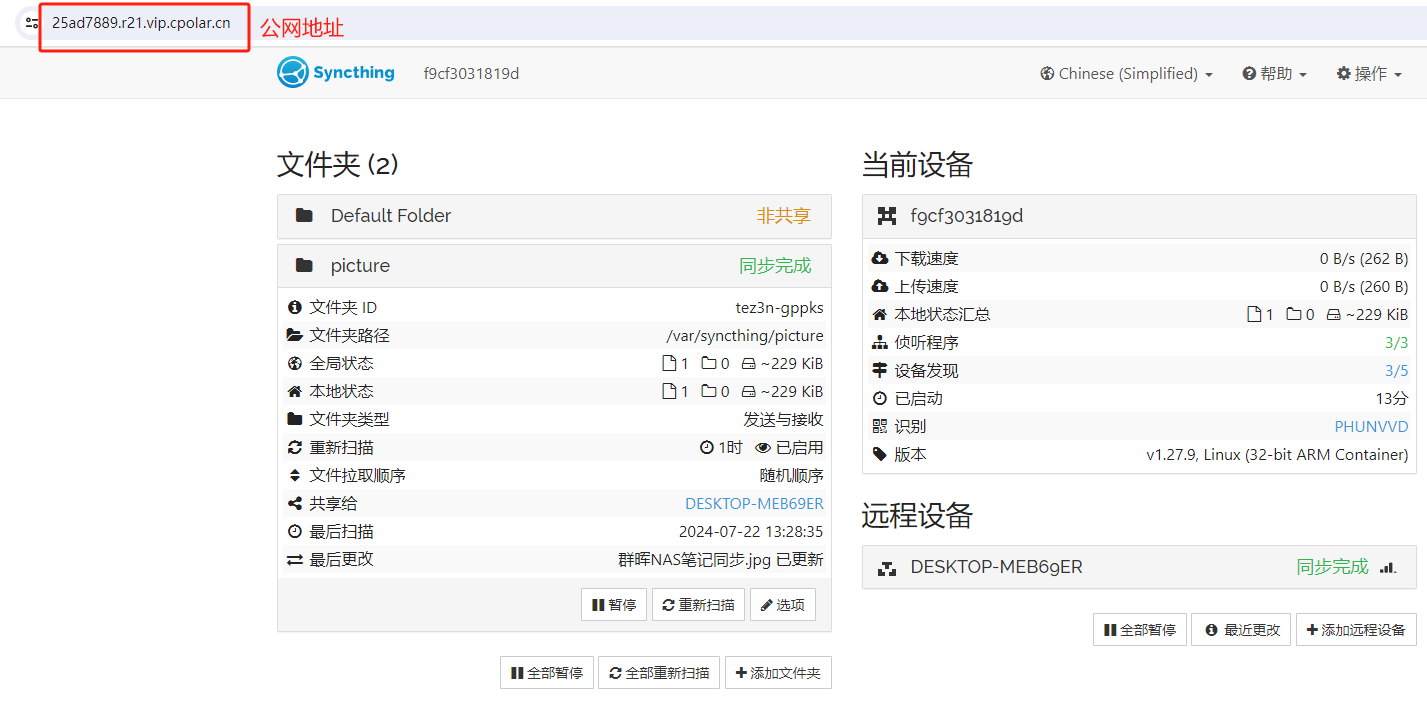Expand the DESKTOP-MEB69ER remote device panel

coord(1139,567)
